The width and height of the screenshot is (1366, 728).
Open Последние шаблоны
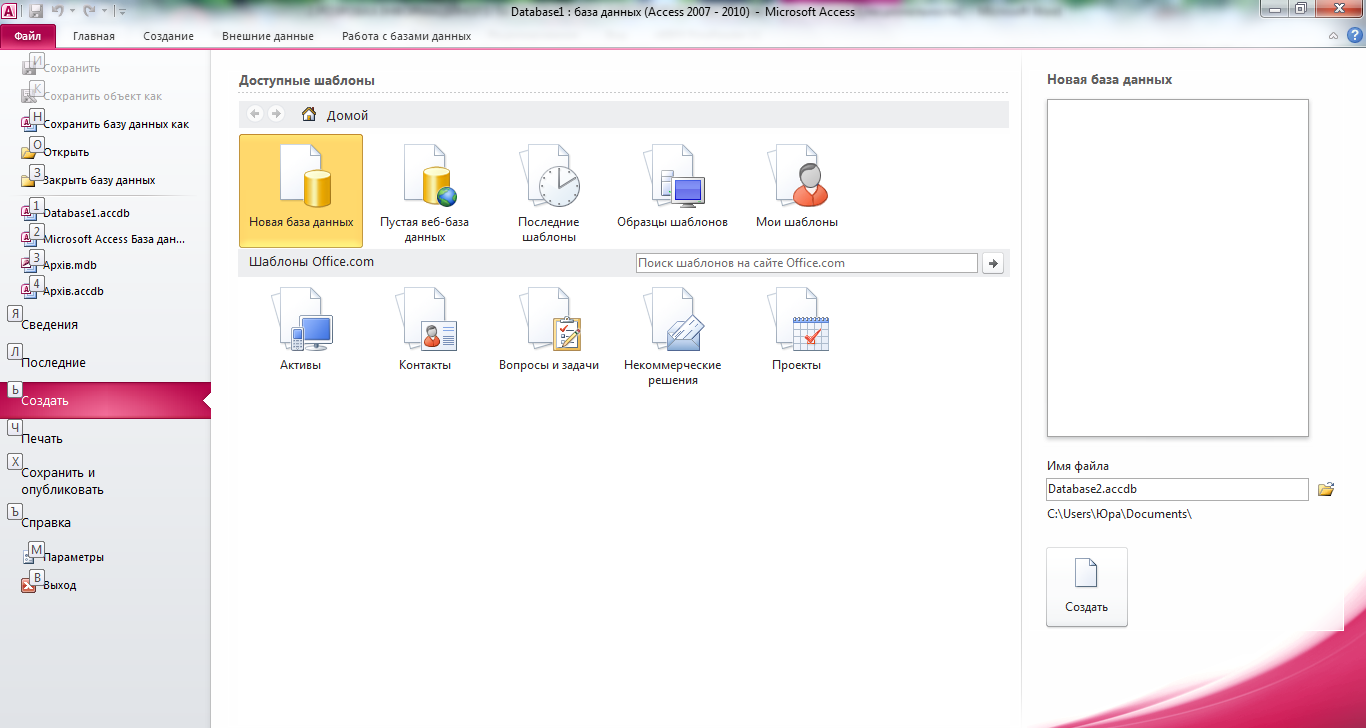point(548,191)
